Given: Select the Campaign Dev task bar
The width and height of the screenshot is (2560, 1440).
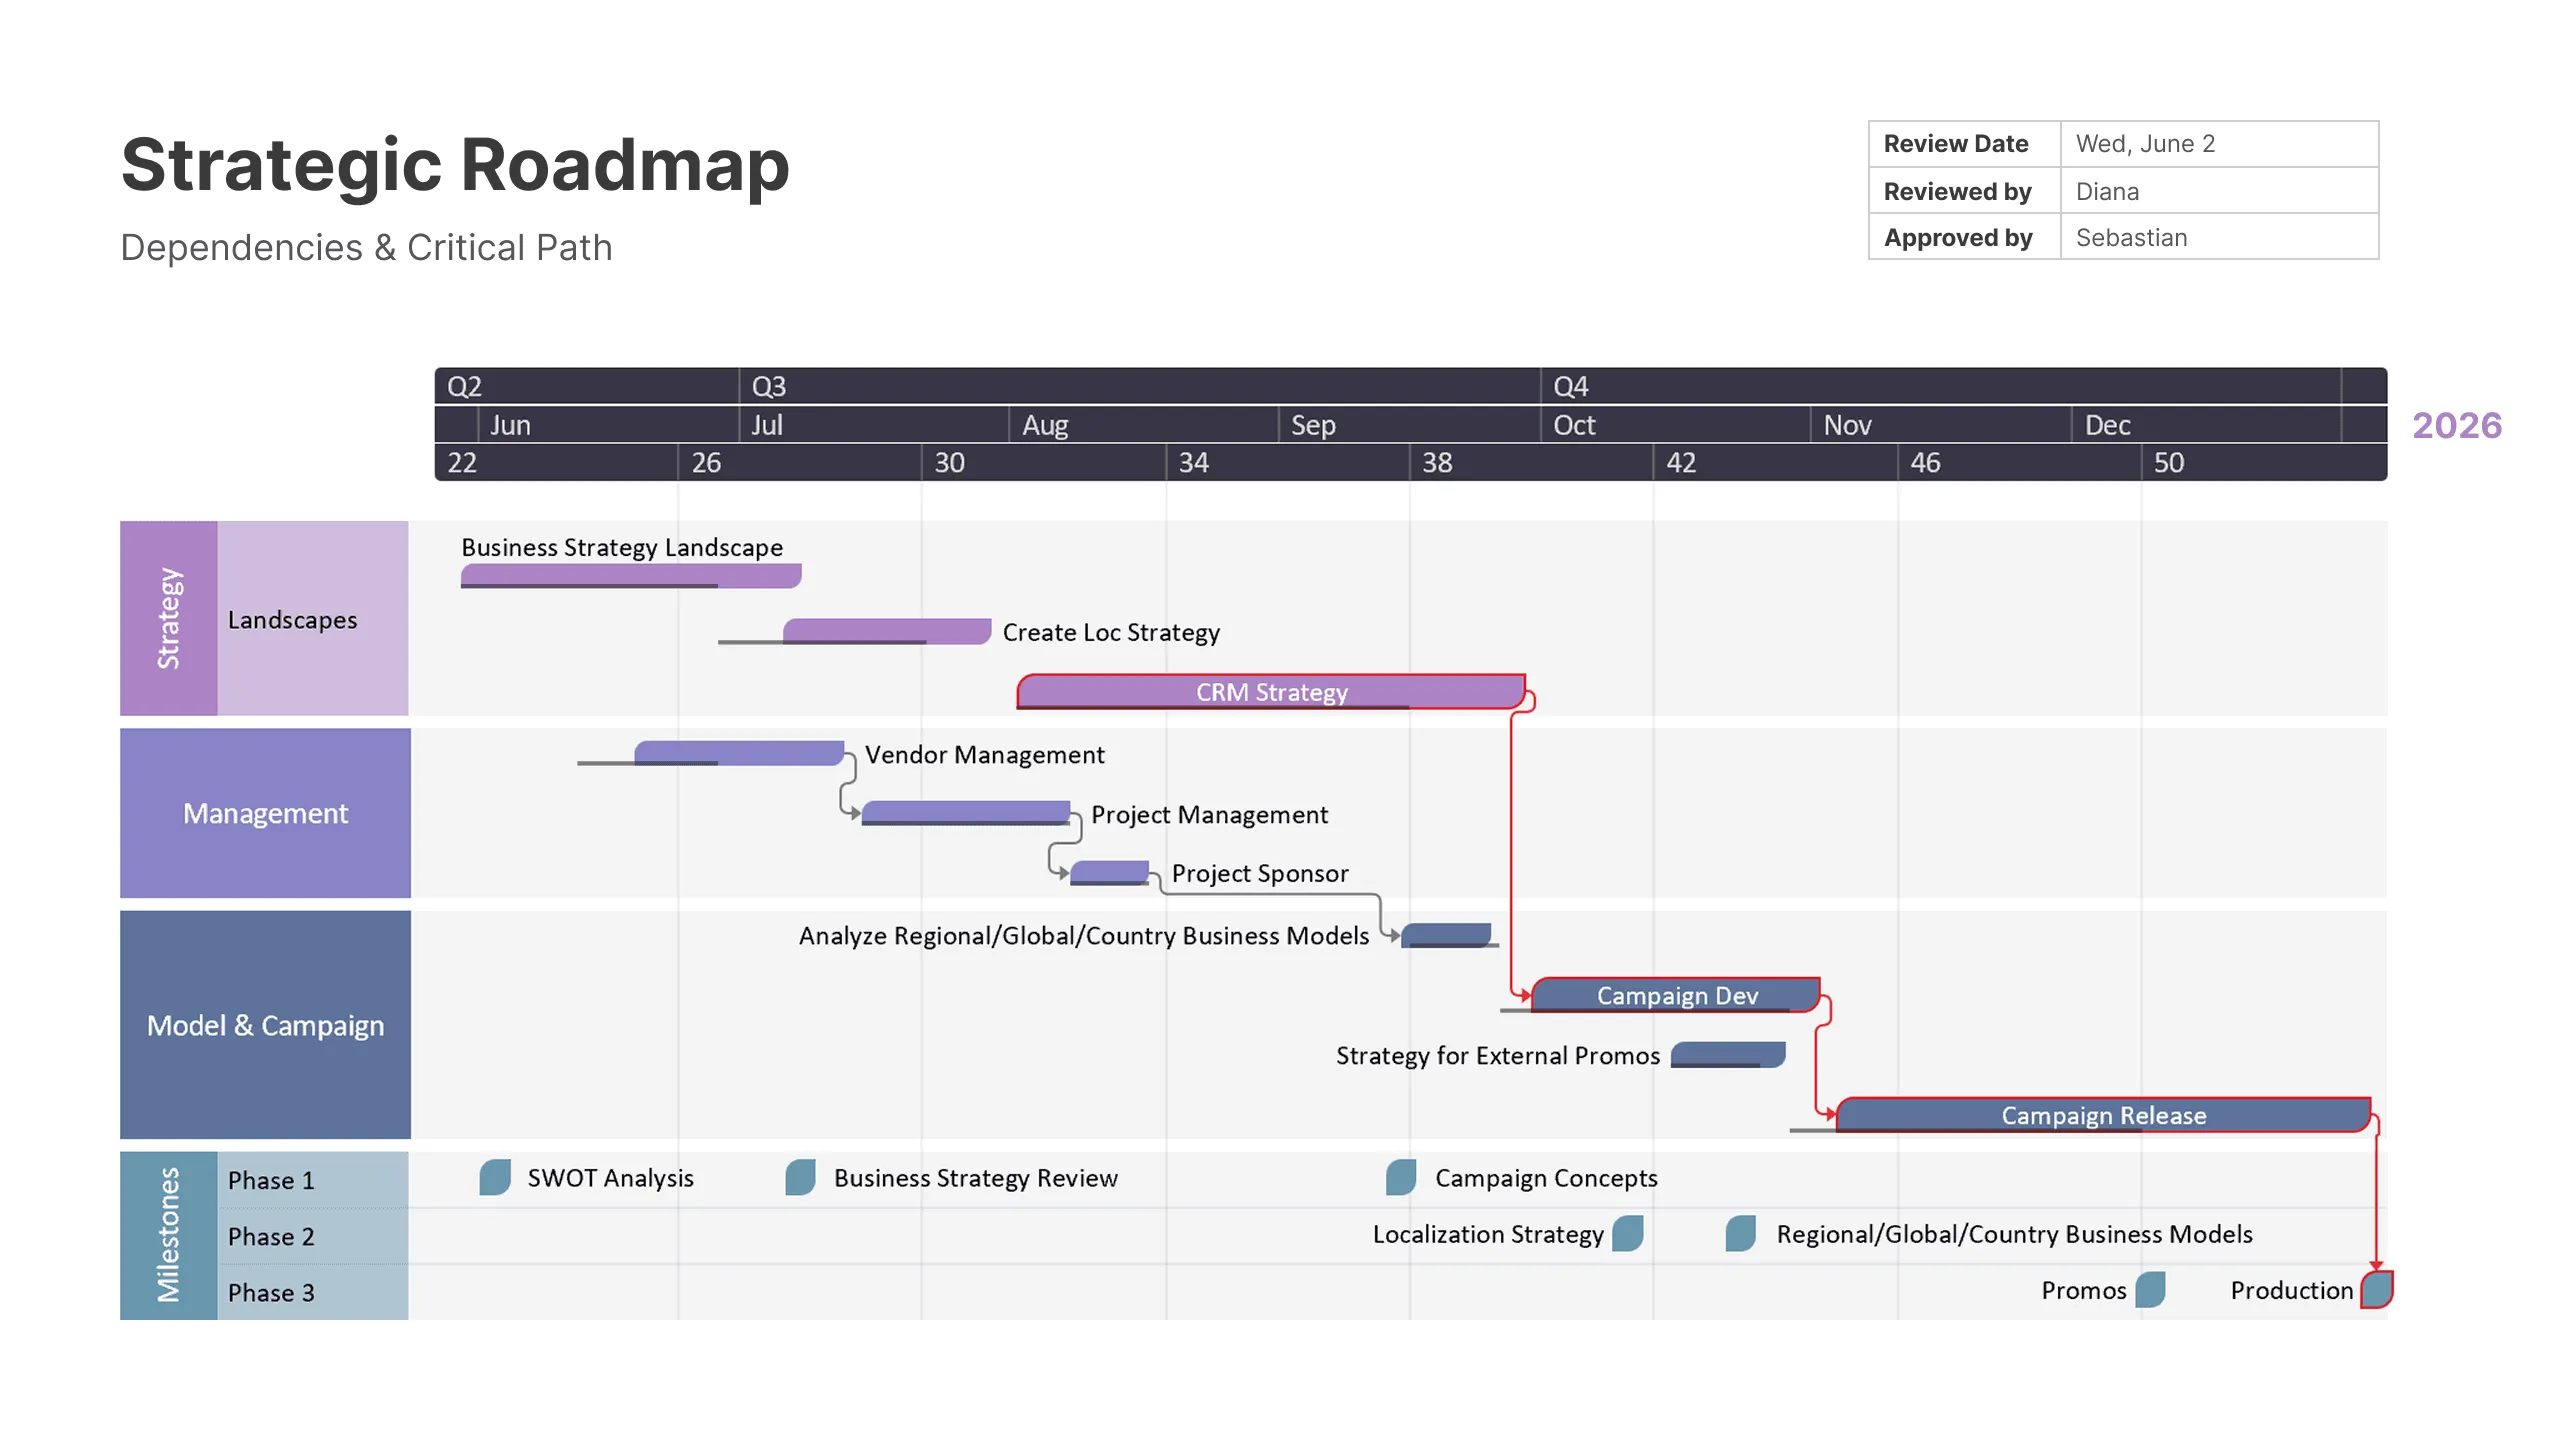Looking at the screenshot, I should (x=1675, y=995).
